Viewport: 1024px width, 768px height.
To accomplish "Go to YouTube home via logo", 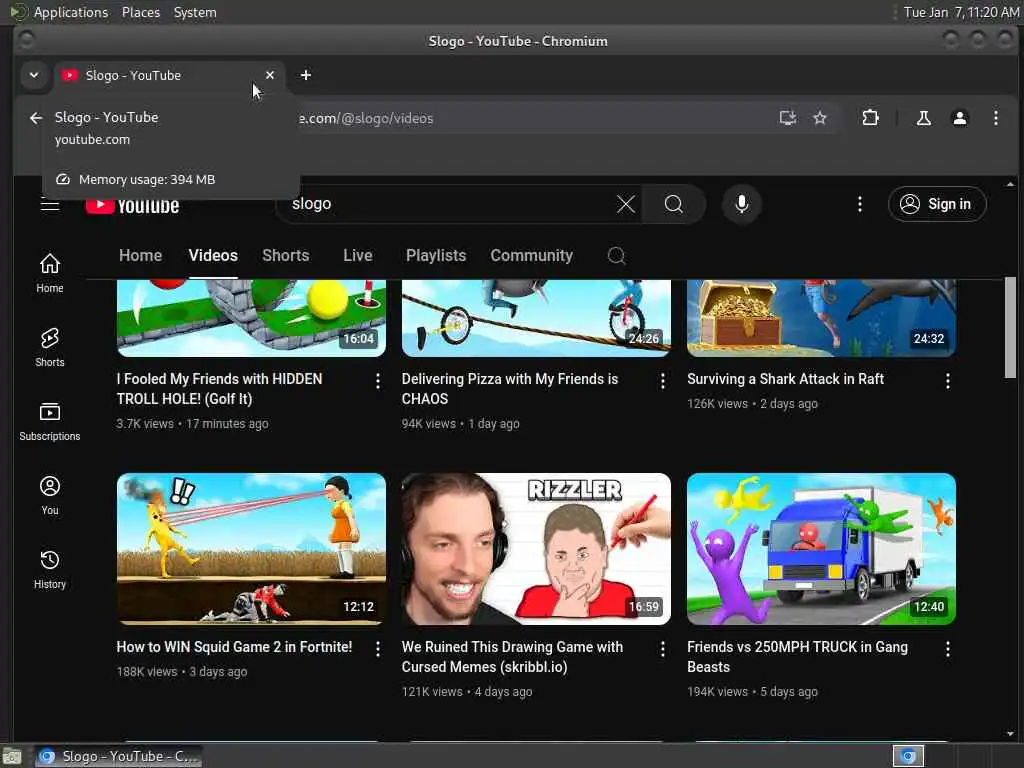I will coord(133,205).
